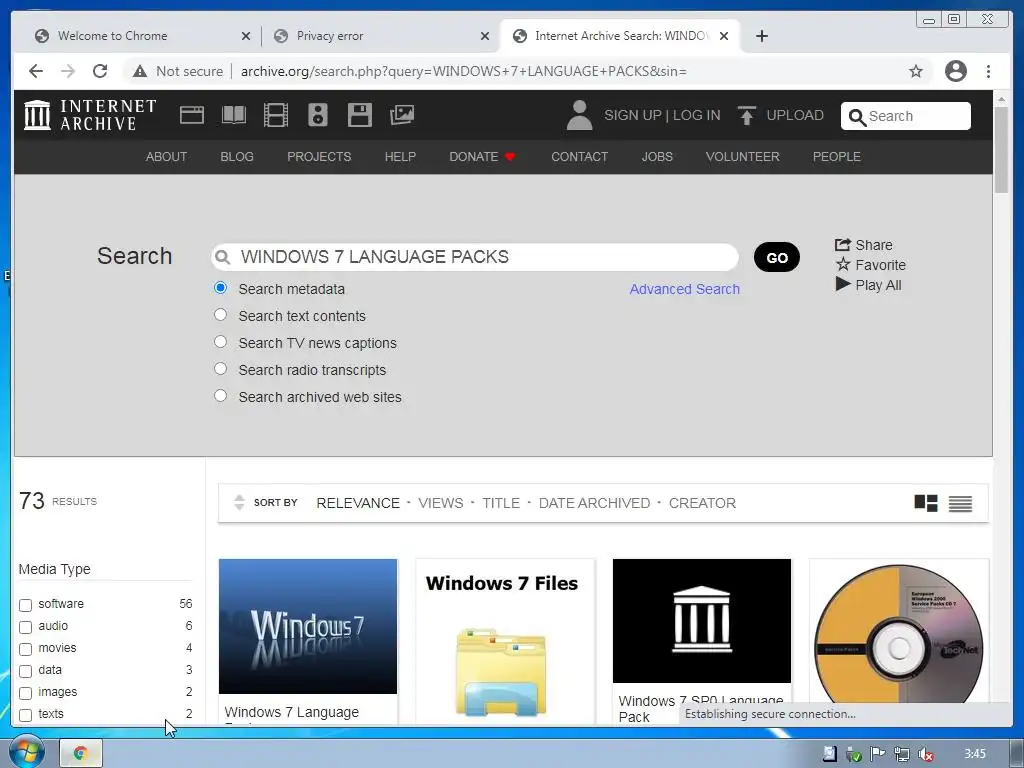Open Chrome three-dot menu
Screen dimensions: 1024x768
click(x=988, y=71)
